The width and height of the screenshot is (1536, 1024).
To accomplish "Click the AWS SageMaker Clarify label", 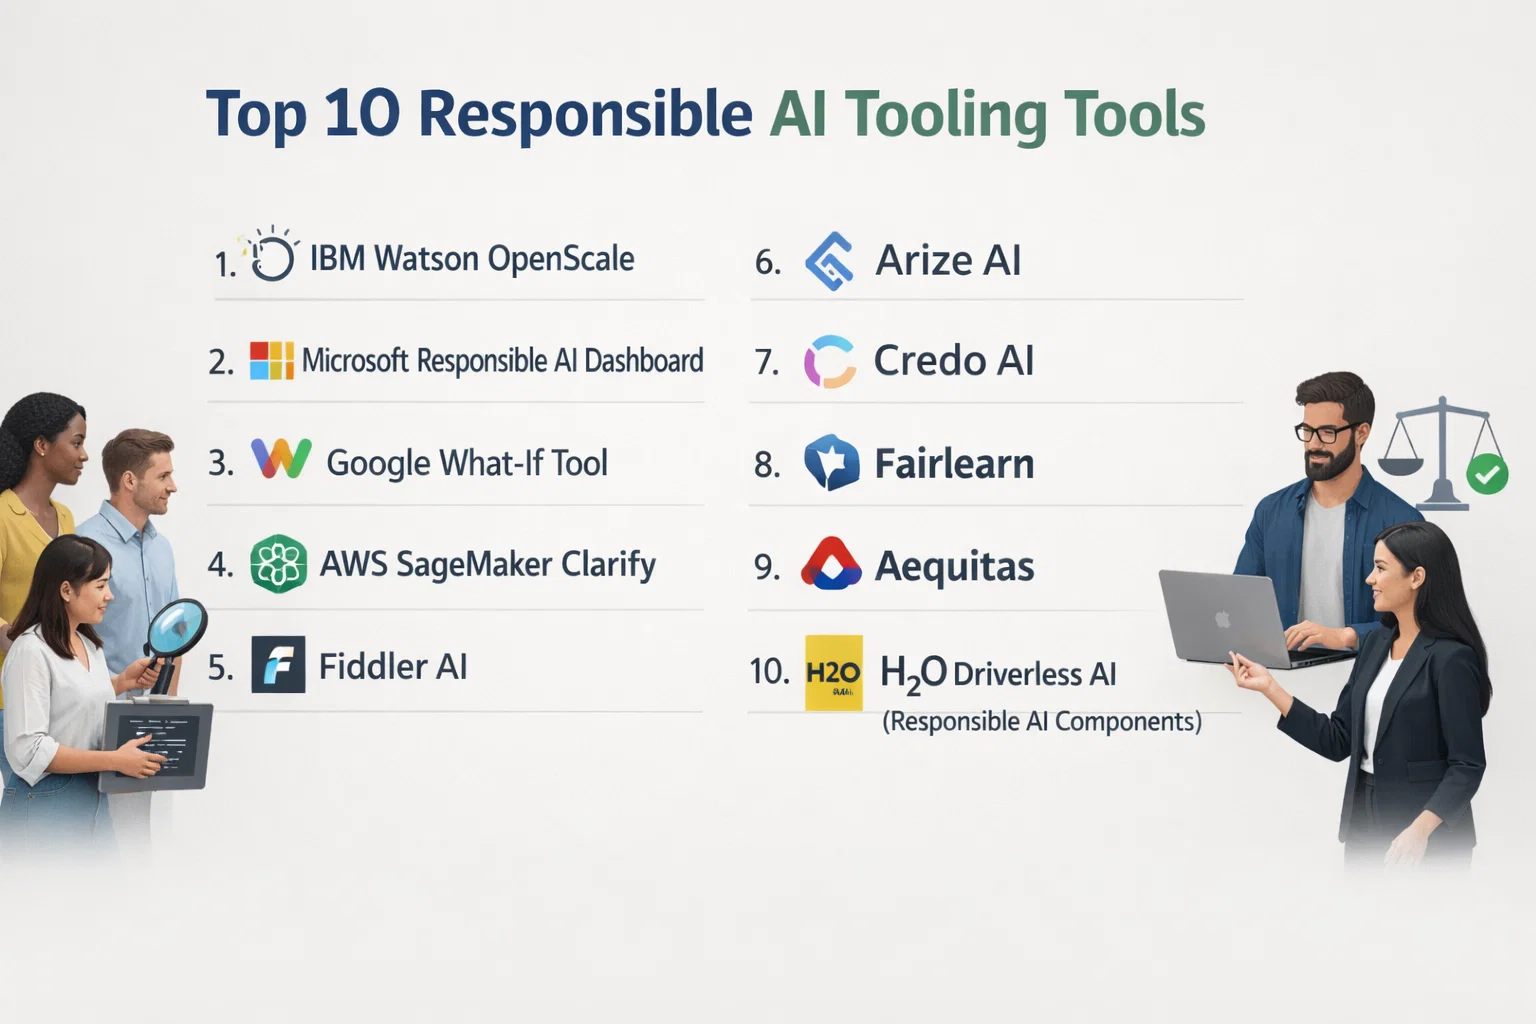I will point(487,565).
